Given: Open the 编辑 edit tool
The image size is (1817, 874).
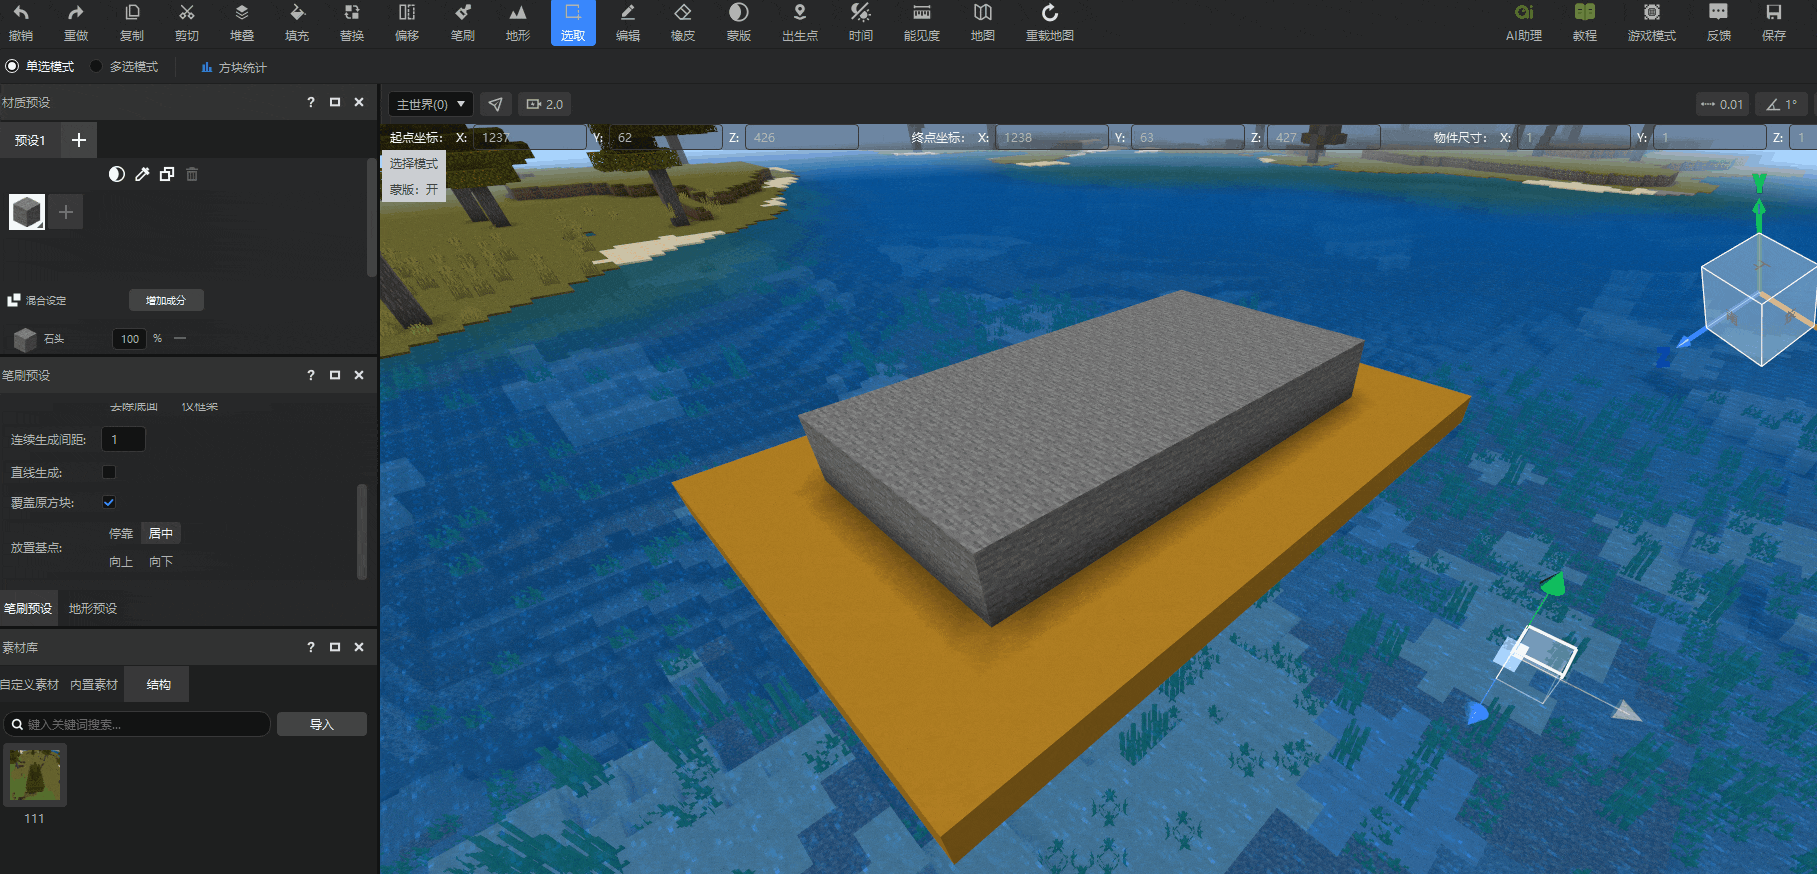Looking at the screenshot, I should tap(628, 23).
